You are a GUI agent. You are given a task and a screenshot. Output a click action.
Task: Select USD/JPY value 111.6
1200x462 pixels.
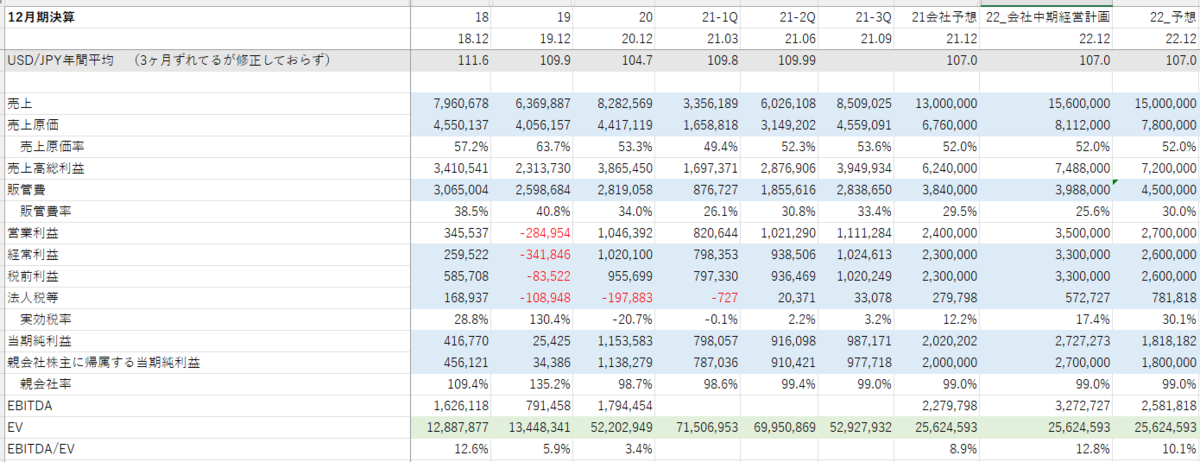point(473,60)
